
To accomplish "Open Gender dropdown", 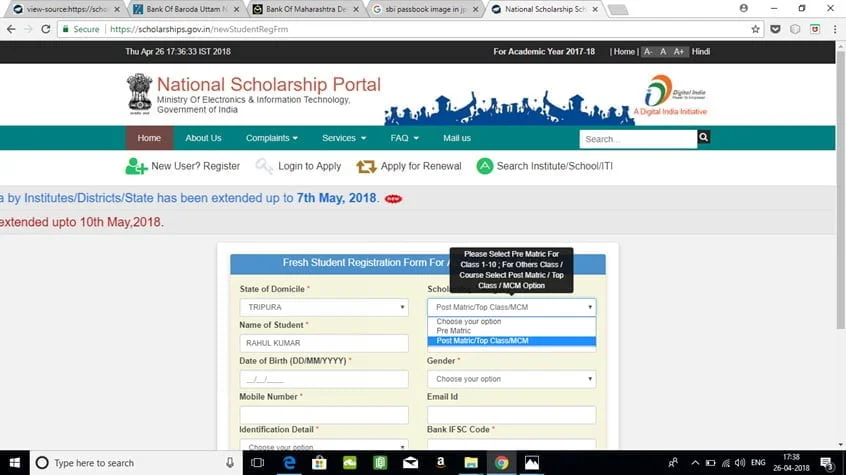I will [511, 379].
